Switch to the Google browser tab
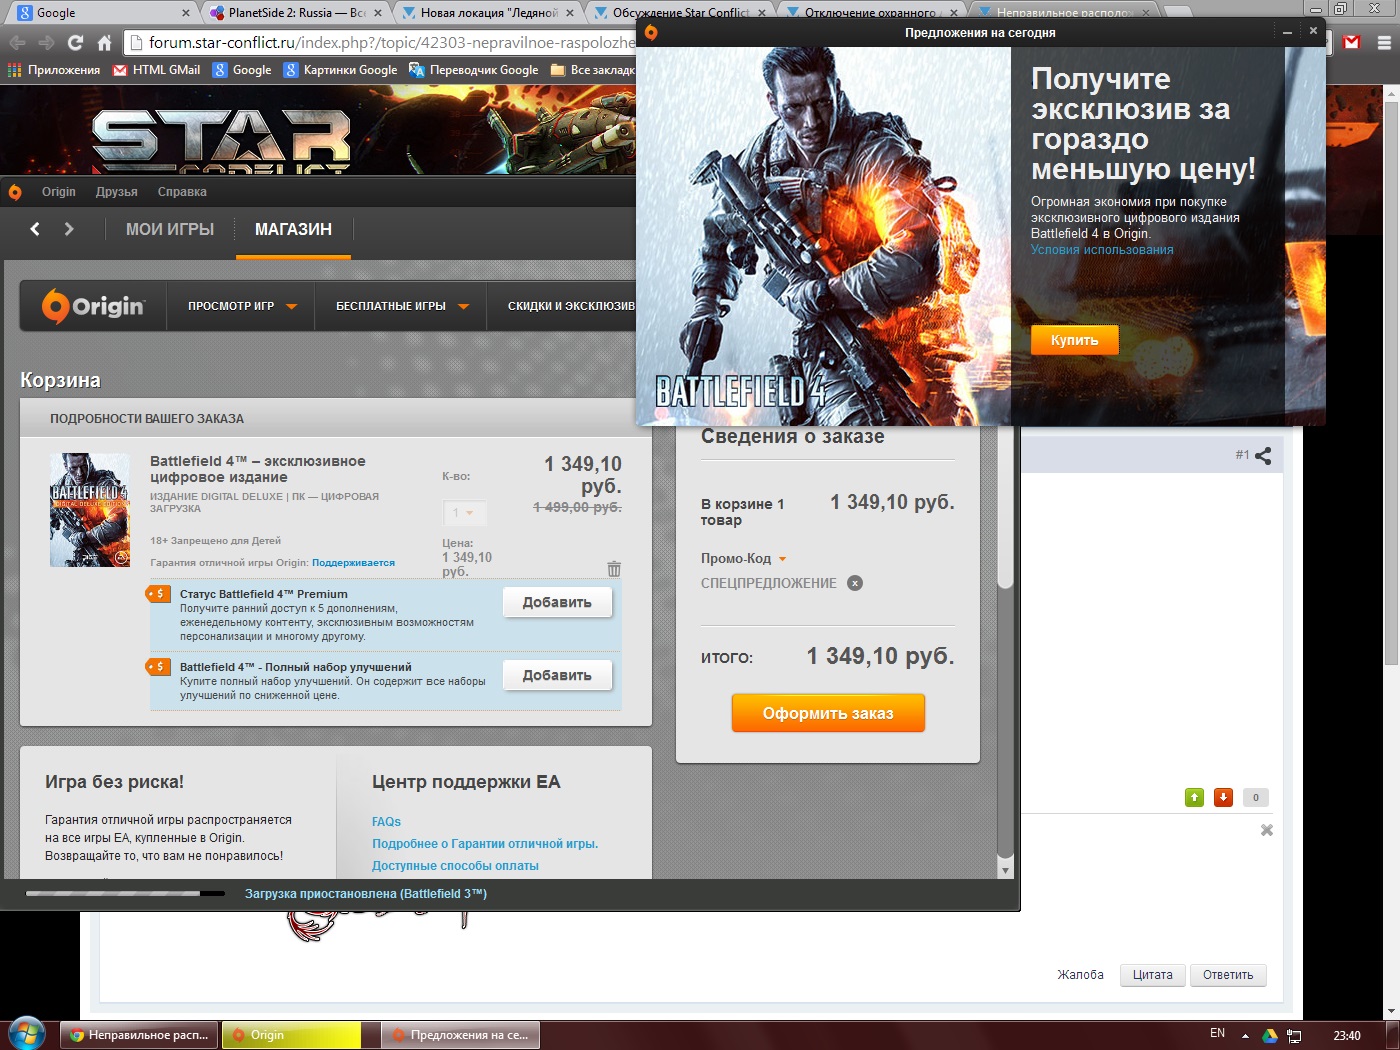This screenshot has width=1400, height=1050. click(102, 13)
